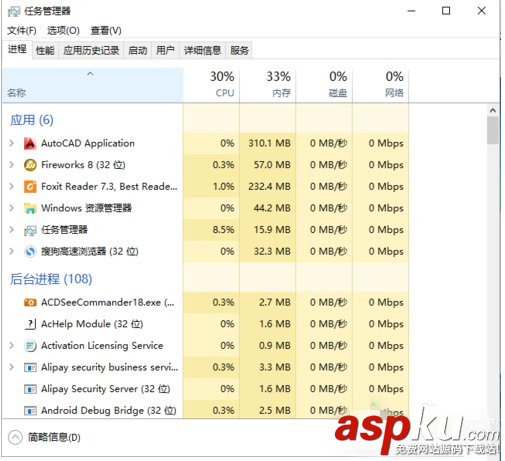Click the Fireworks 8 process icon

point(30,165)
